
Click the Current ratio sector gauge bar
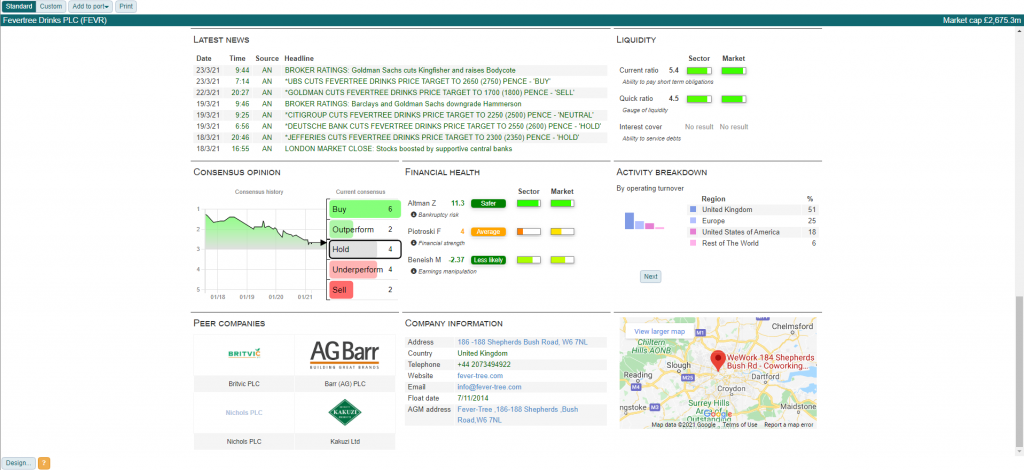[699, 70]
